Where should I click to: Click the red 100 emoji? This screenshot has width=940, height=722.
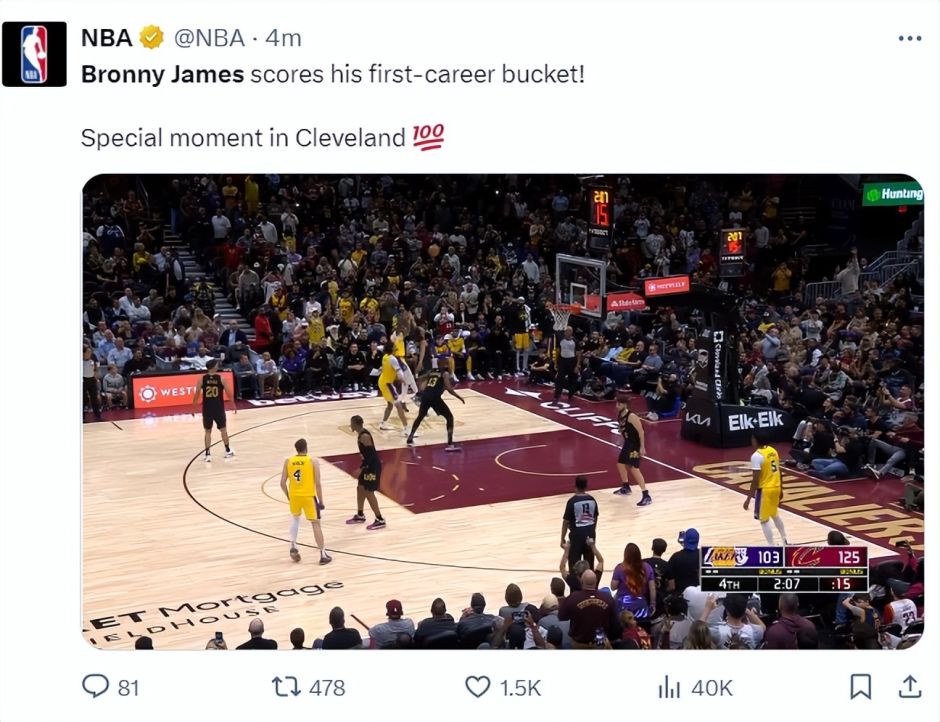point(428,137)
